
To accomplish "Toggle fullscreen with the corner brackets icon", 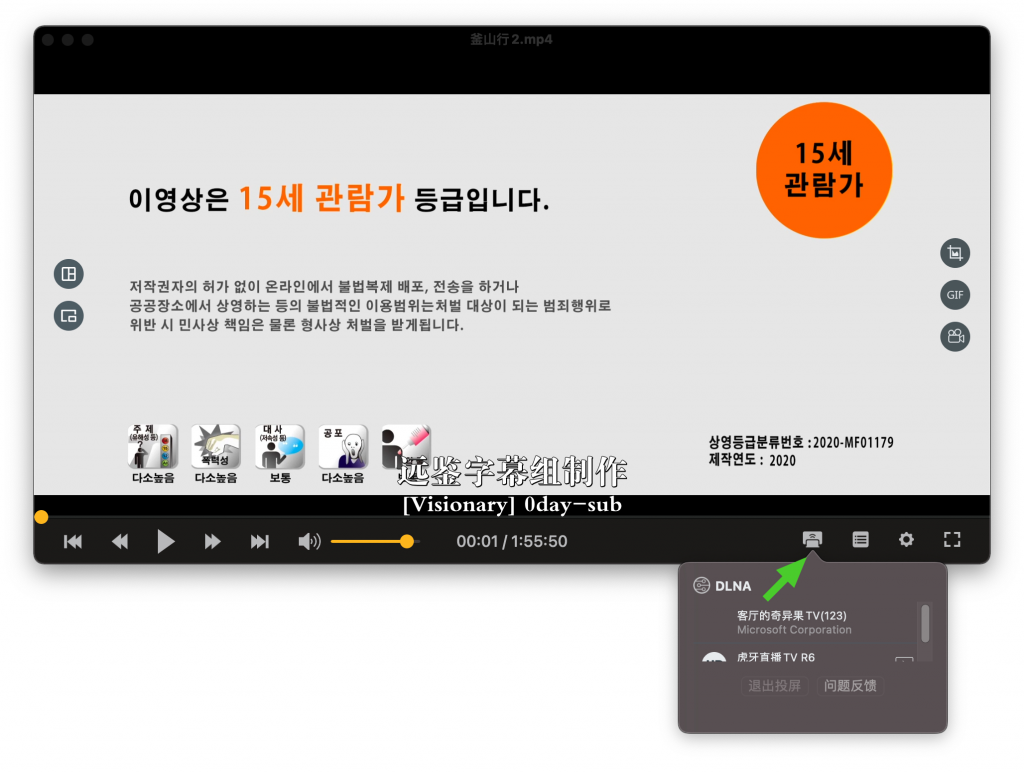I will pos(951,540).
